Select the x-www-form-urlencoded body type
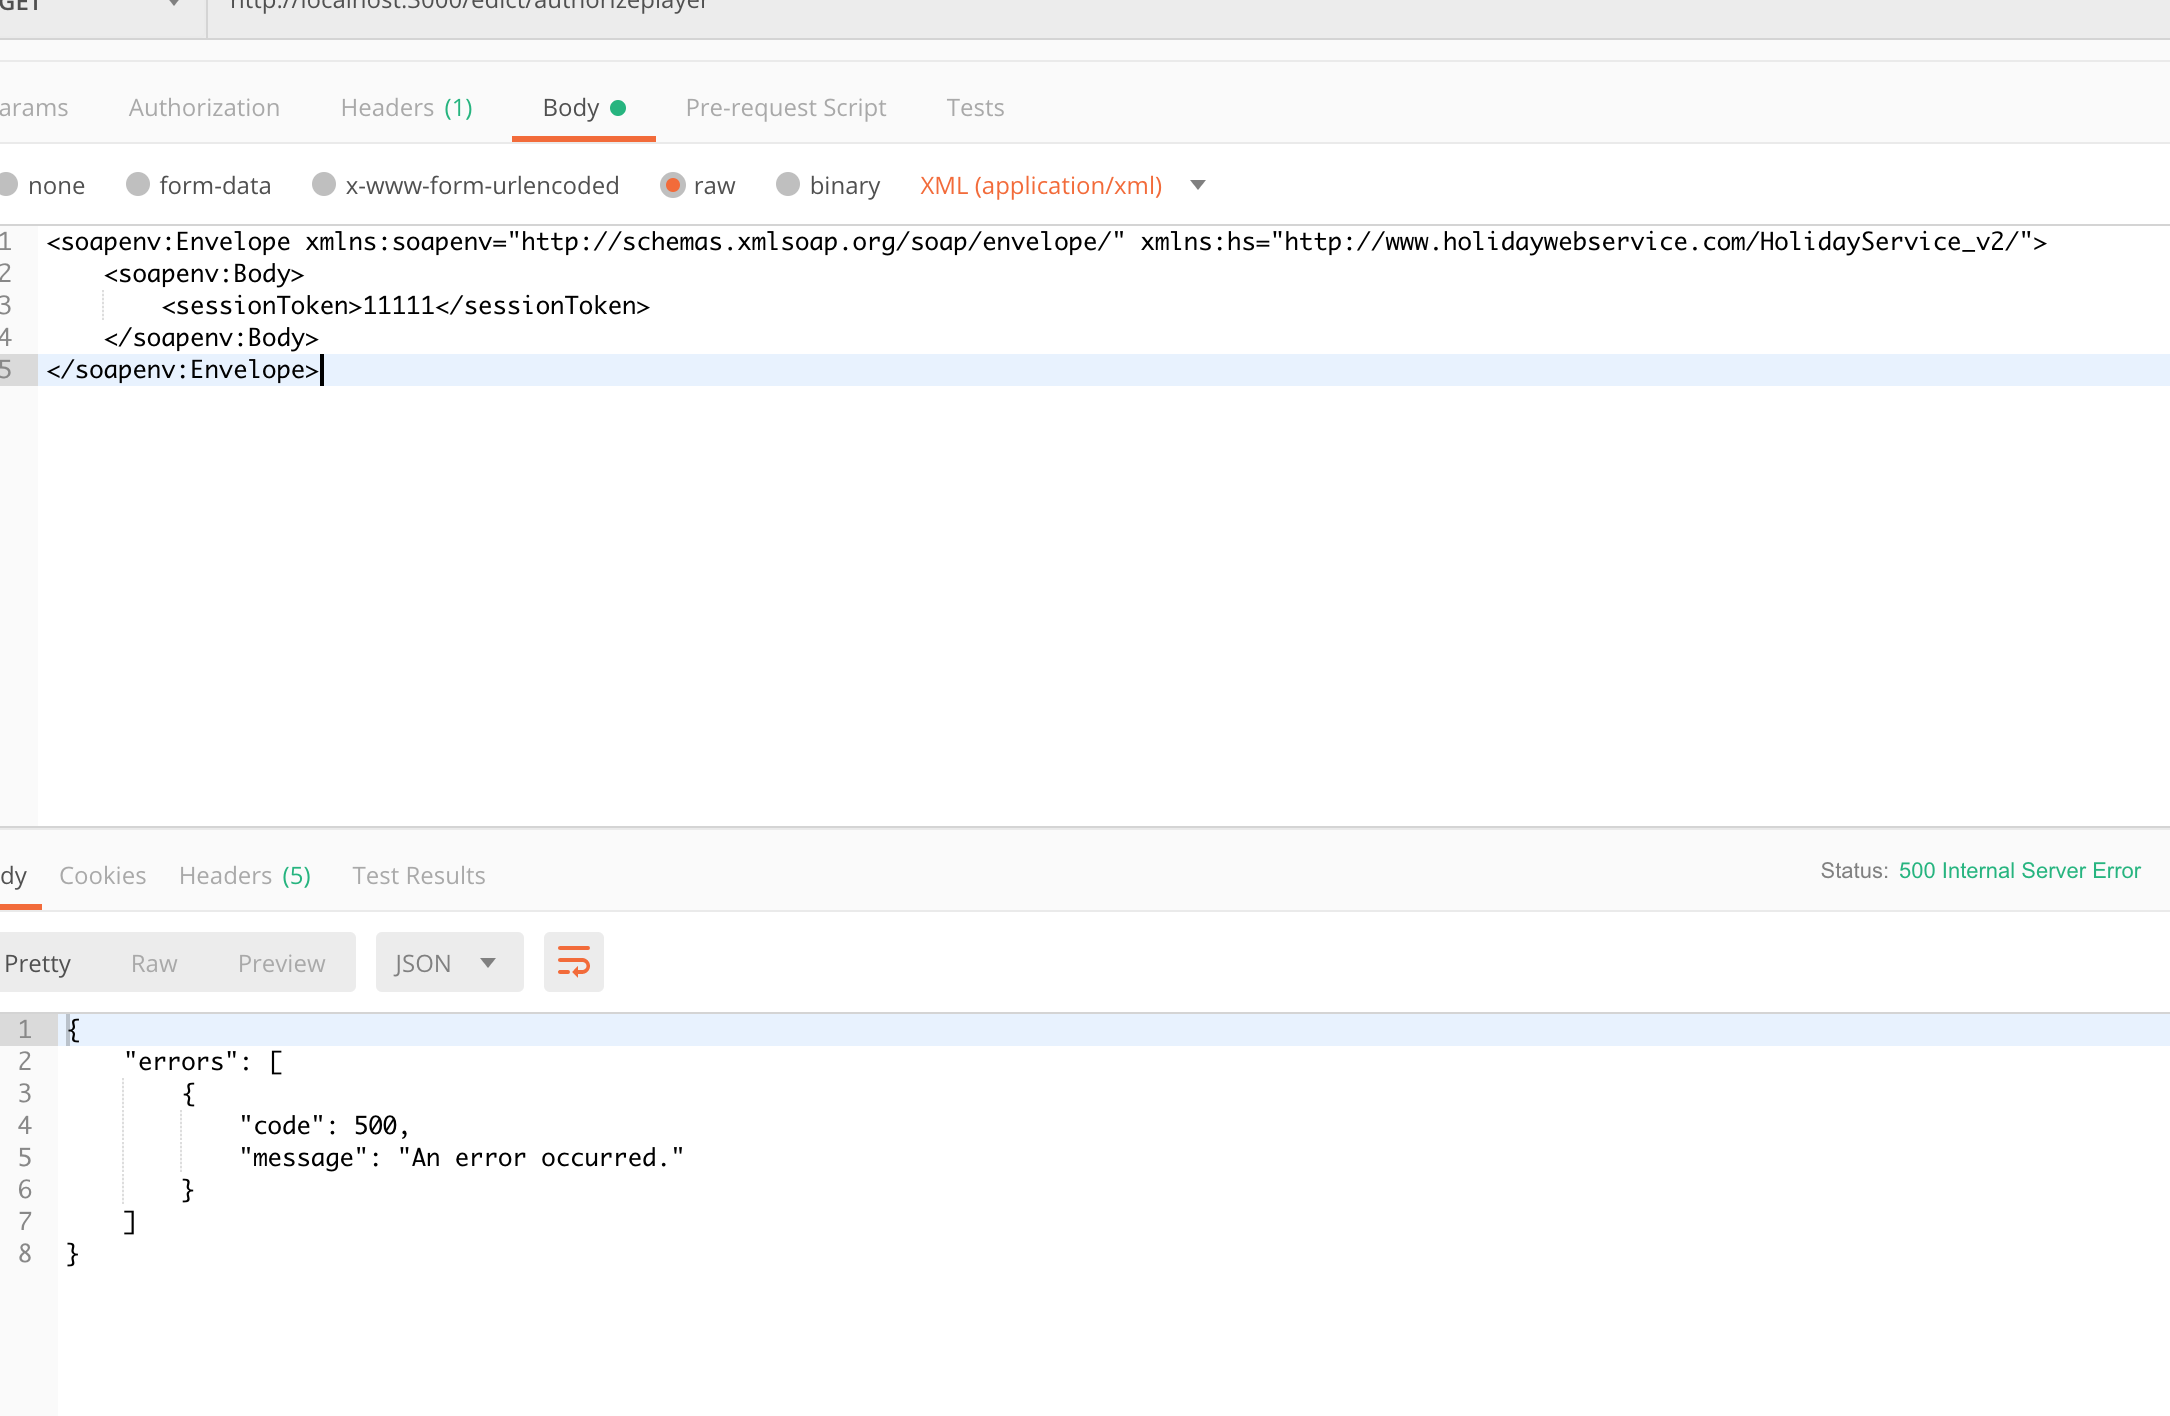The width and height of the screenshot is (2170, 1416). pos(465,185)
